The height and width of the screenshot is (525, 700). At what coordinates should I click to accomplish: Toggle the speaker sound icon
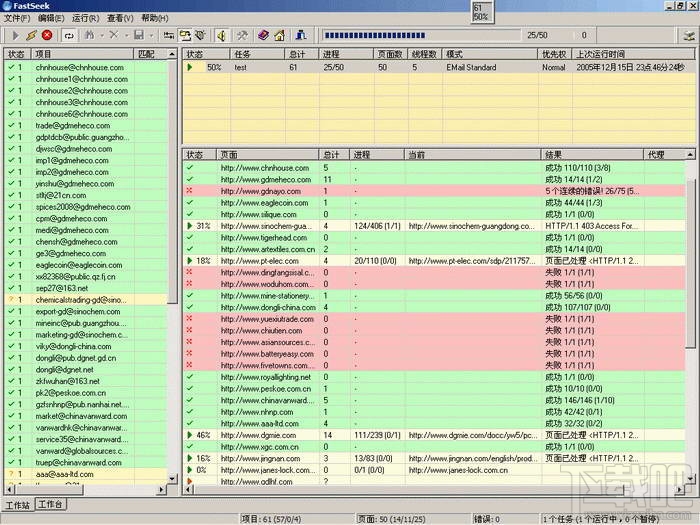(x=221, y=35)
